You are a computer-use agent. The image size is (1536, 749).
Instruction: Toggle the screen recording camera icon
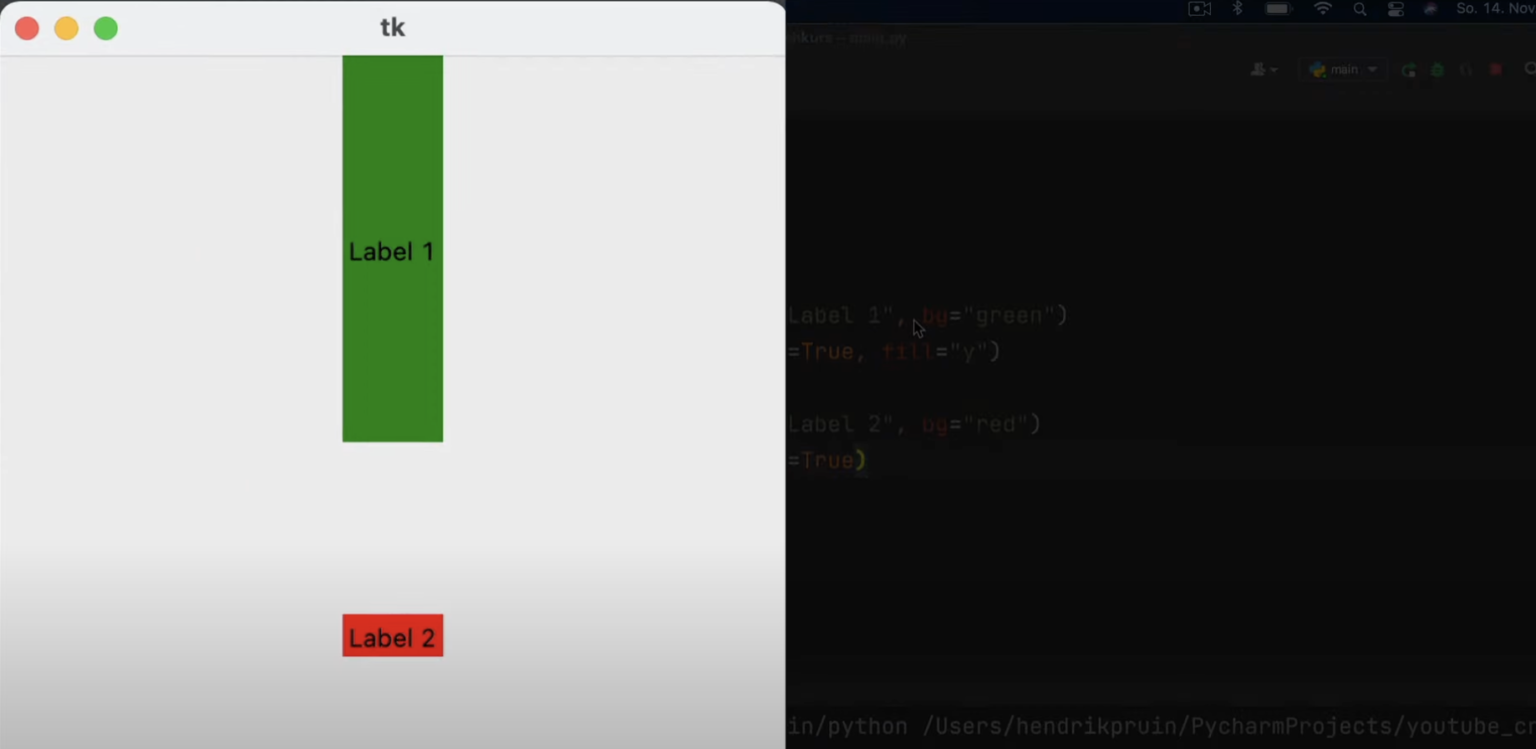(x=1200, y=9)
